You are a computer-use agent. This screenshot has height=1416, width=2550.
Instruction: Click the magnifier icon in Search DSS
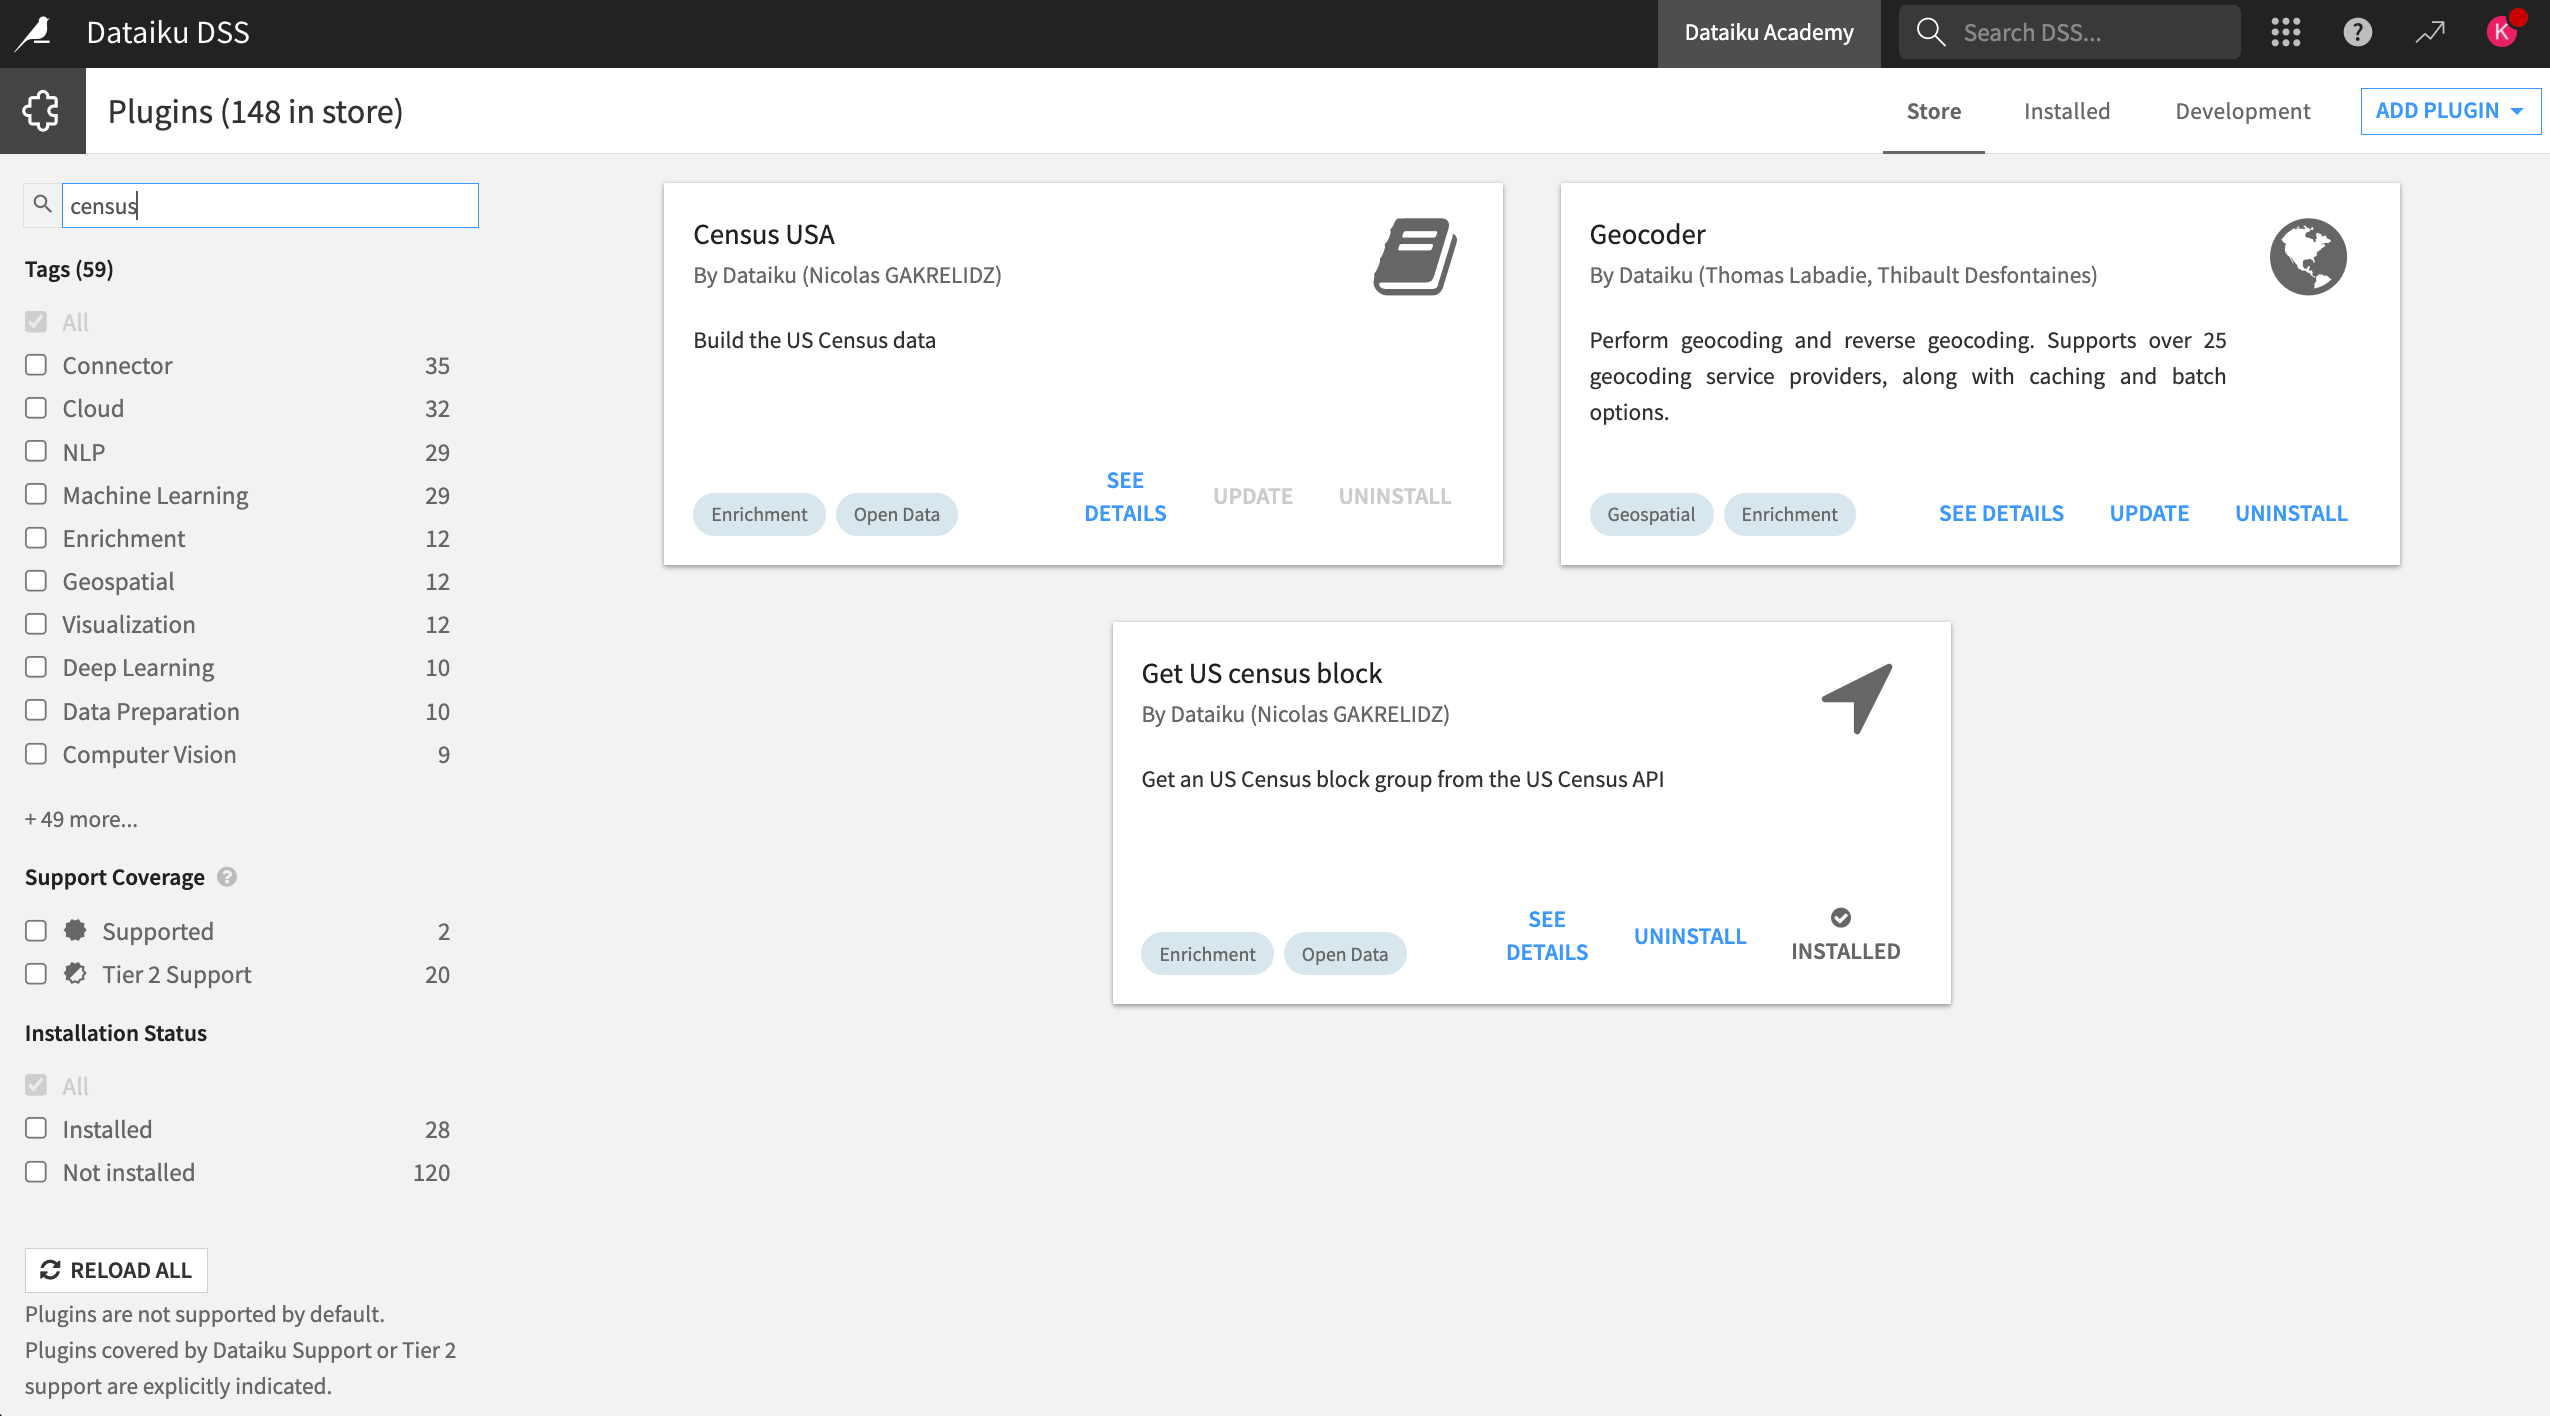click(1930, 33)
